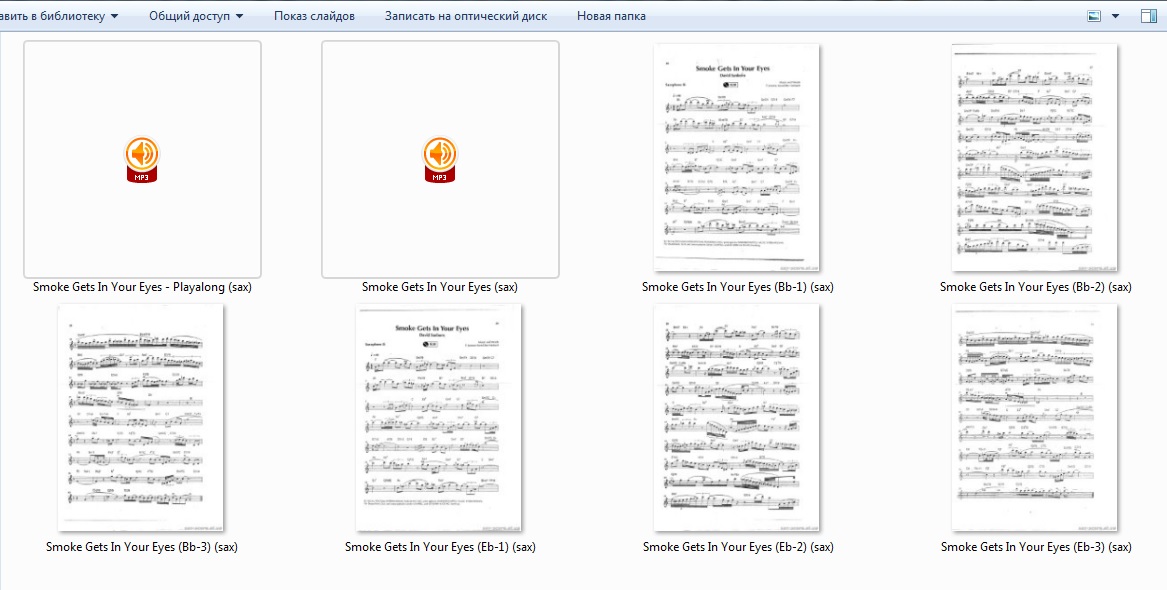Open the MP3 icon for Smoke Gets In Your Eyes - Playalong (sax)

tap(142, 159)
